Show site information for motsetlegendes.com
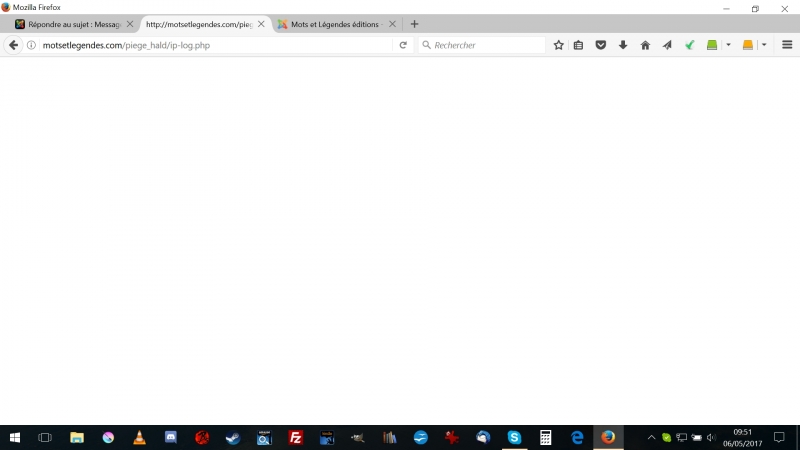This screenshot has height=450, width=800. [32, 45]
